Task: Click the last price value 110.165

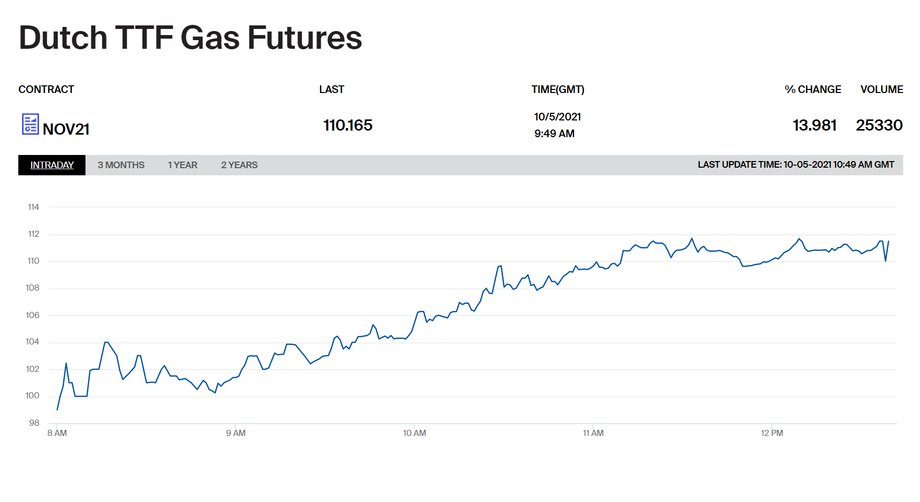Action: (348, 125)
